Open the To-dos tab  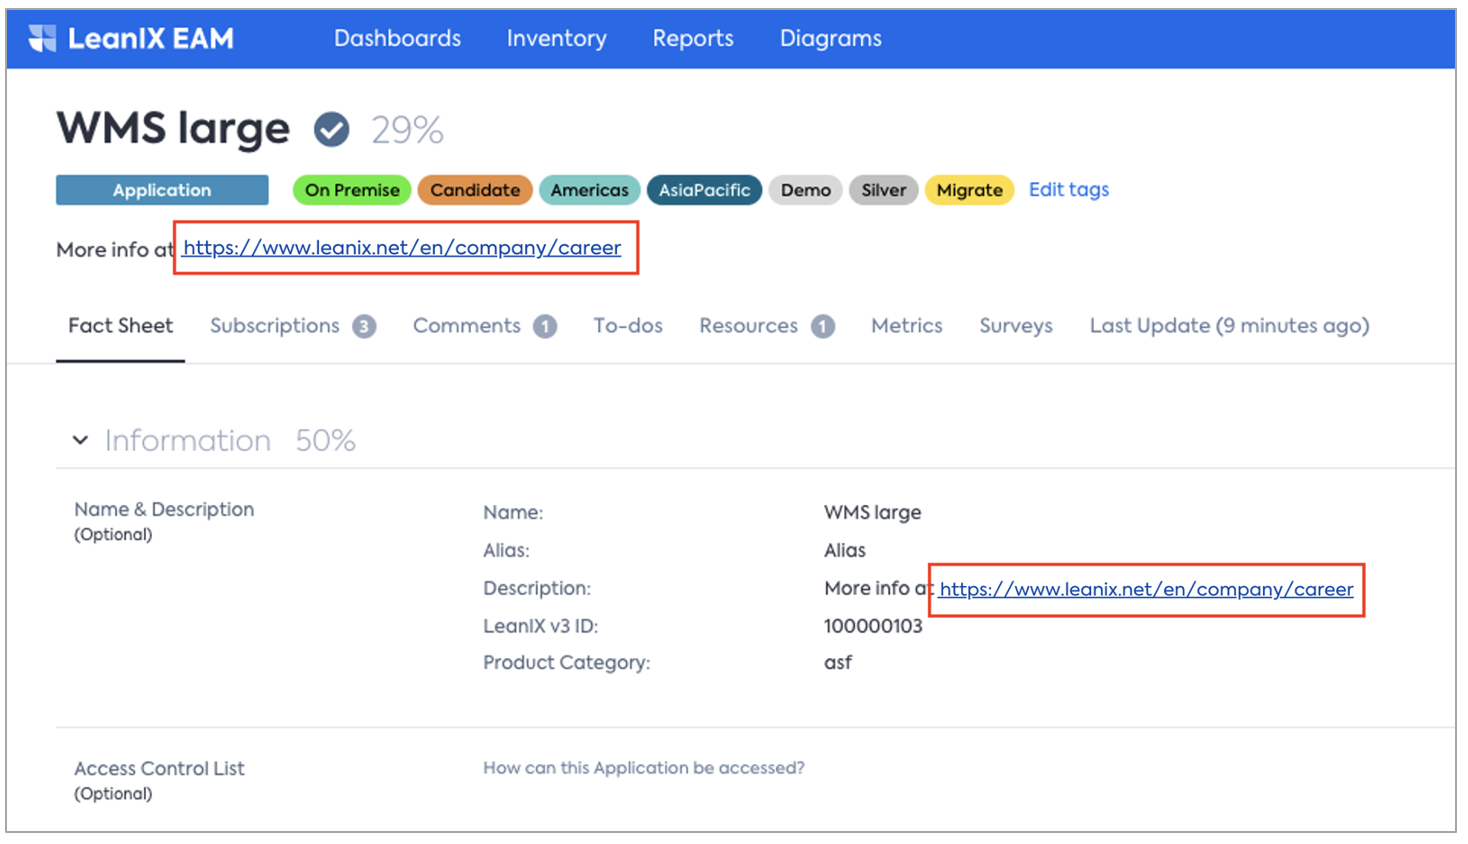[628, 326]
